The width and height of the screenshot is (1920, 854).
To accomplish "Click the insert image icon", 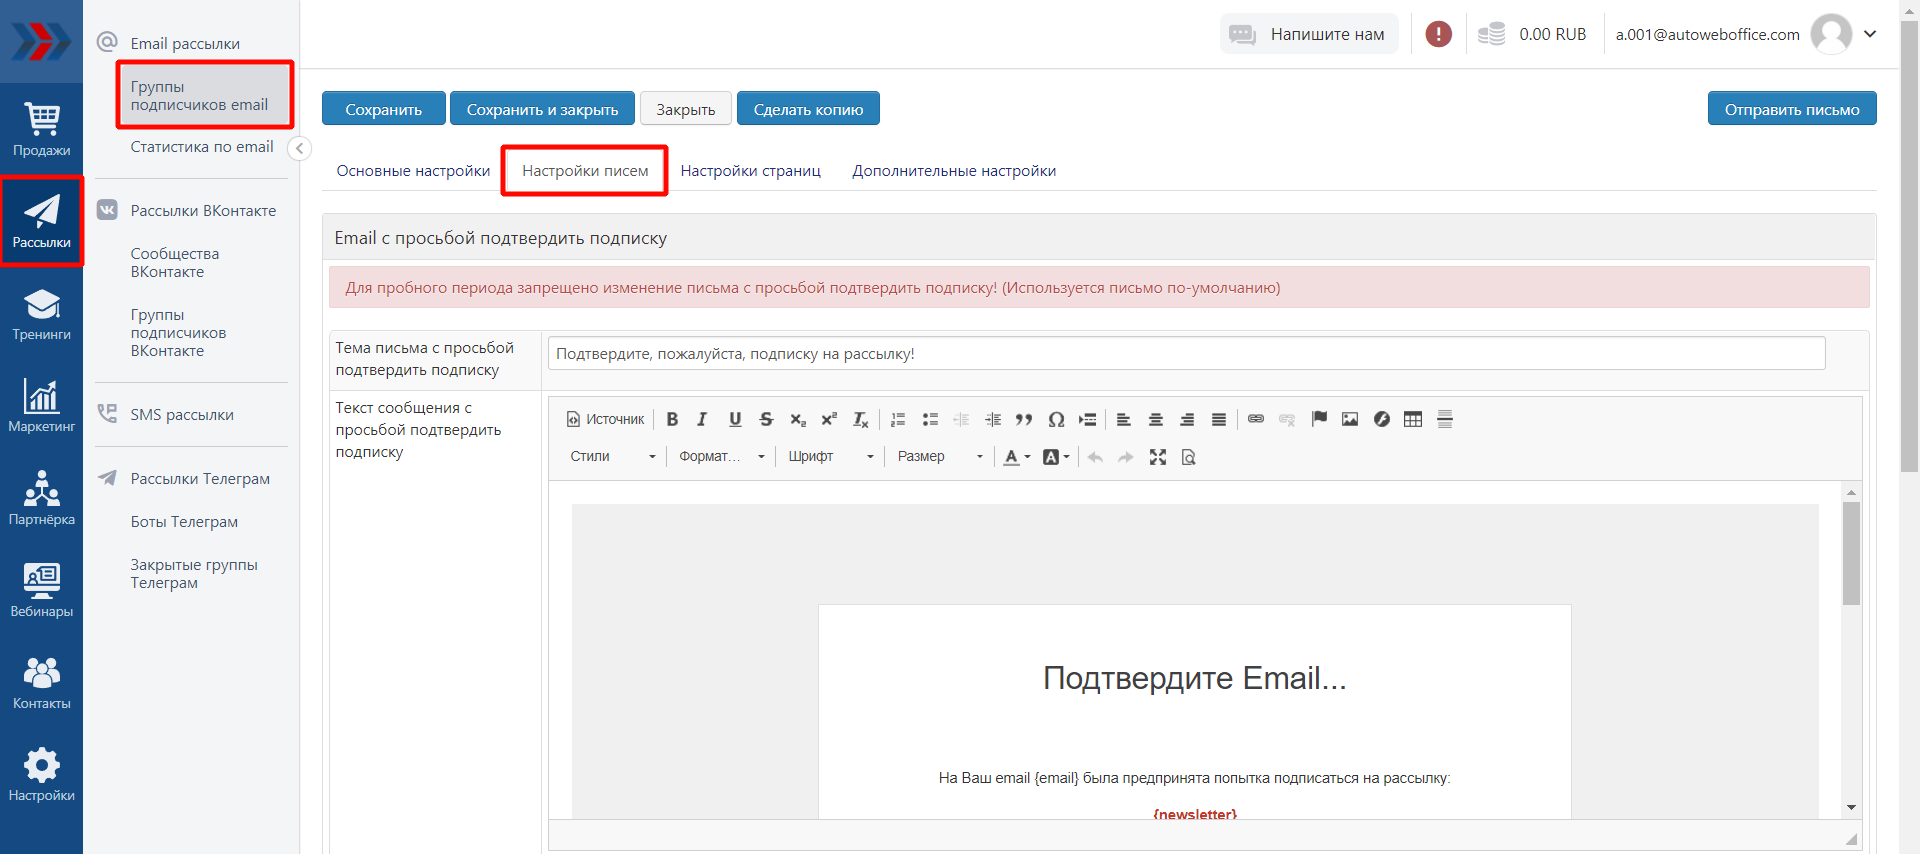I will click(x=1350, y=419).
